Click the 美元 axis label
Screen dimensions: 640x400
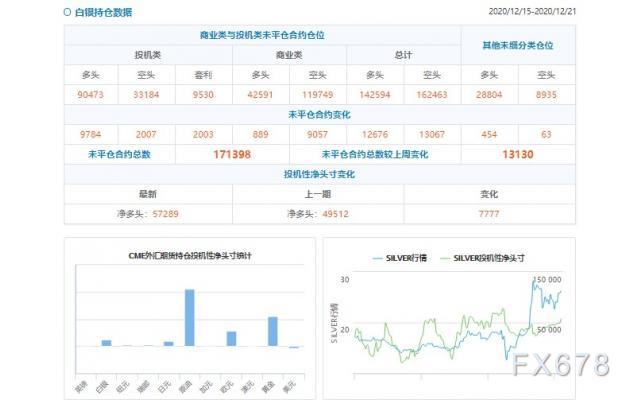point(289,386)
